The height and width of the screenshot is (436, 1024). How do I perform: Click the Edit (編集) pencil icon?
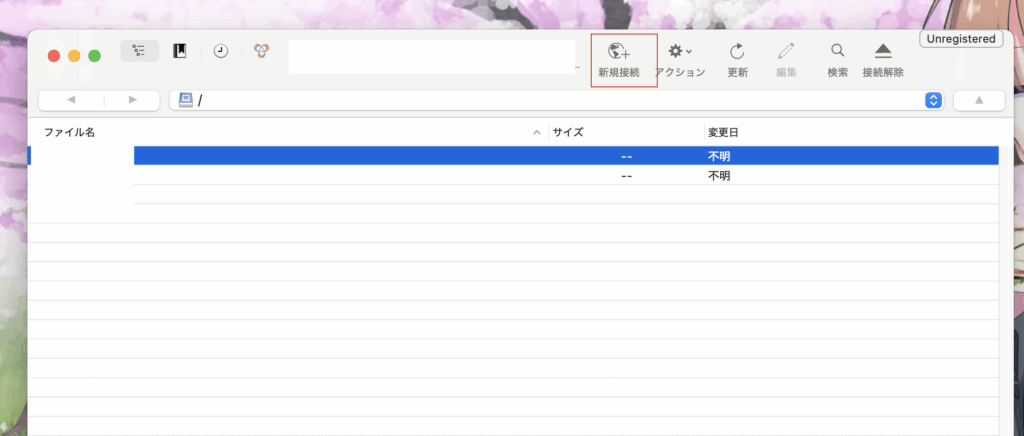point(786,52)
